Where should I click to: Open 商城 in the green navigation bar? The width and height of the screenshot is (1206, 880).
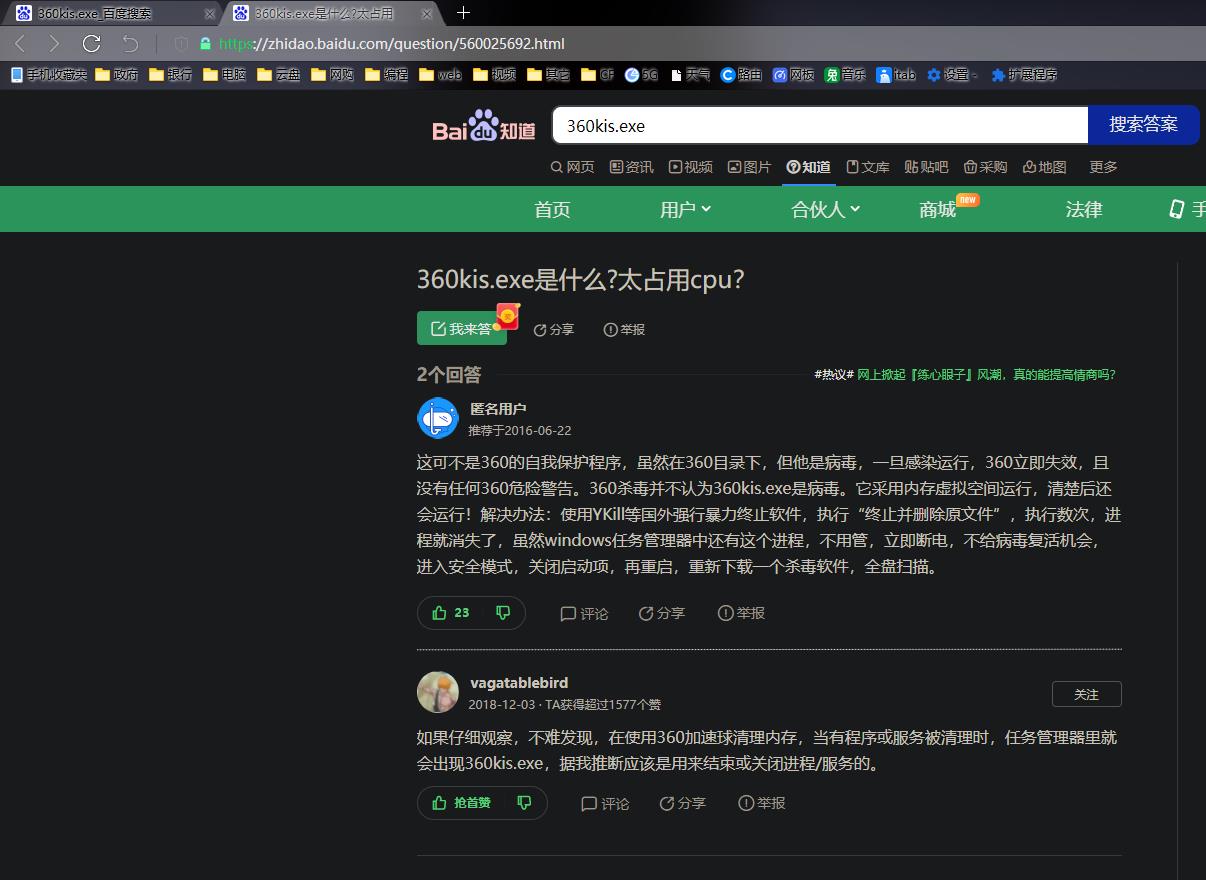938,209
